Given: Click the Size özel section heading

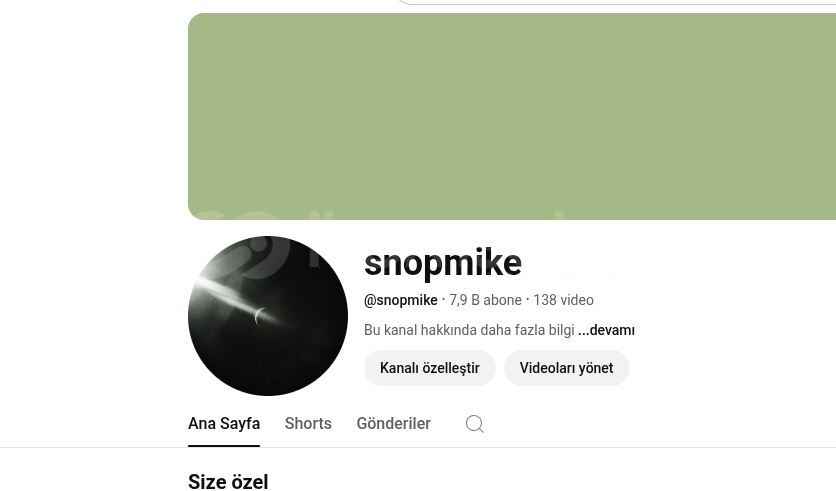Looking at the screenshot, I should pos(228,481).
